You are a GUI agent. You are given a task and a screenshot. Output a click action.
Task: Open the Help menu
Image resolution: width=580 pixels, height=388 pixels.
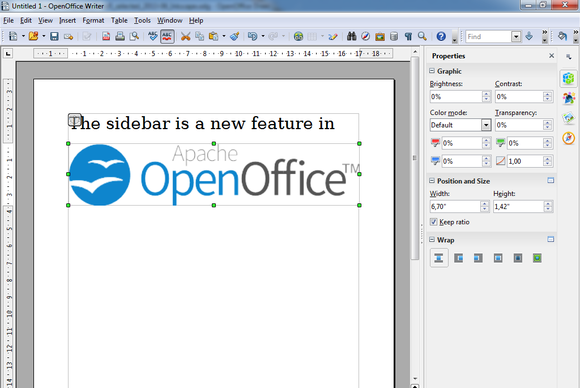click(196, 20)
